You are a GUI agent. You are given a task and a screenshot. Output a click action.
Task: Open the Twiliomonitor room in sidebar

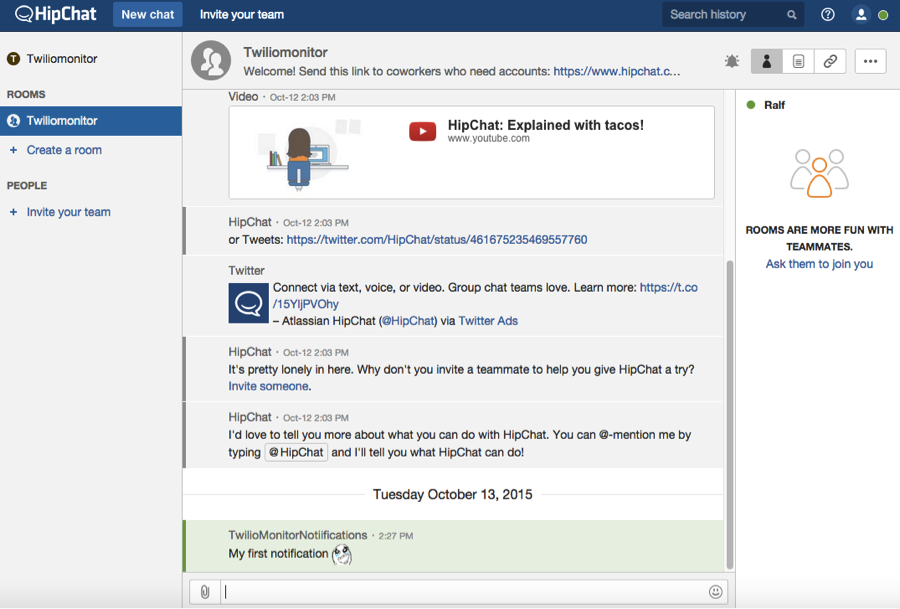[x=91, y=121]
